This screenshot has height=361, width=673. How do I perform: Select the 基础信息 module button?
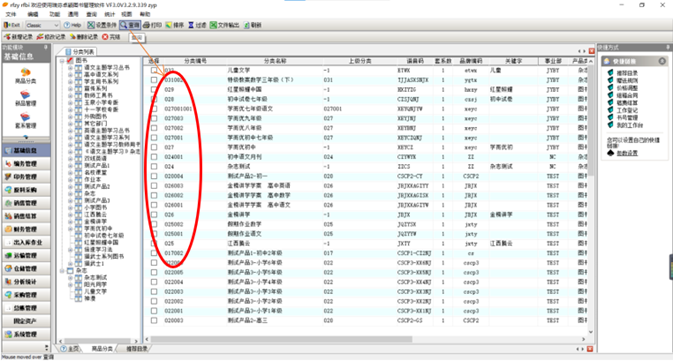pos(26,151)
